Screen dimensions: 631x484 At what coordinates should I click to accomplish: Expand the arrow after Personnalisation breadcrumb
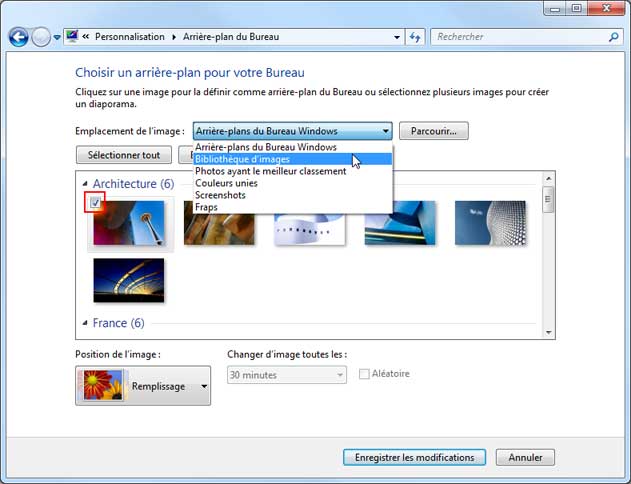[x=174, y=37]
